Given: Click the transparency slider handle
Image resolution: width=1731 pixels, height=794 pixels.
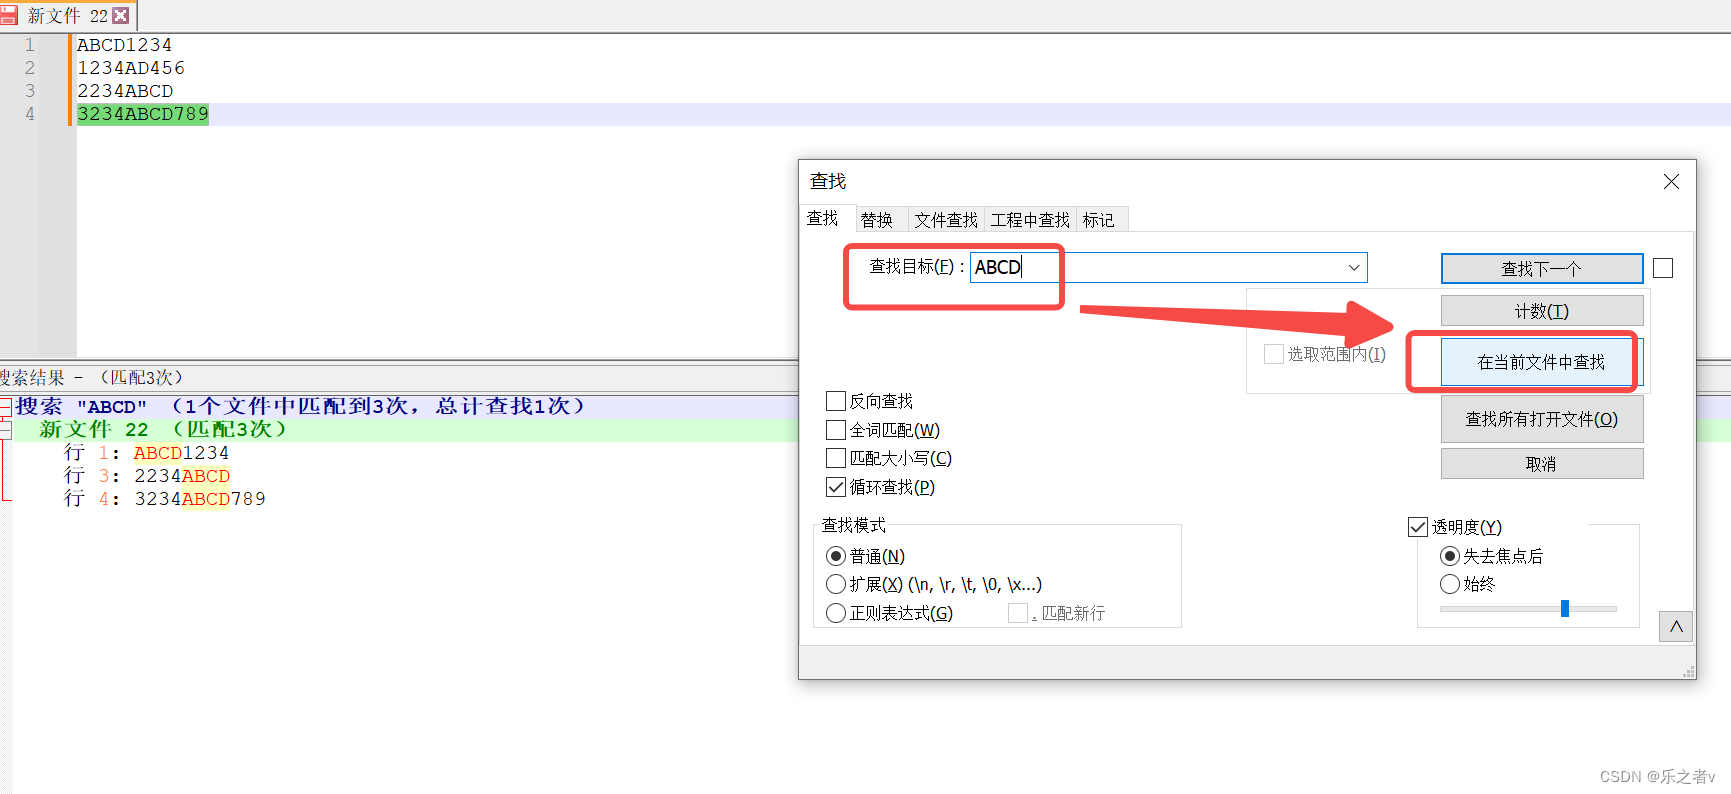Looking at the screenshot, I should 1565,608.
